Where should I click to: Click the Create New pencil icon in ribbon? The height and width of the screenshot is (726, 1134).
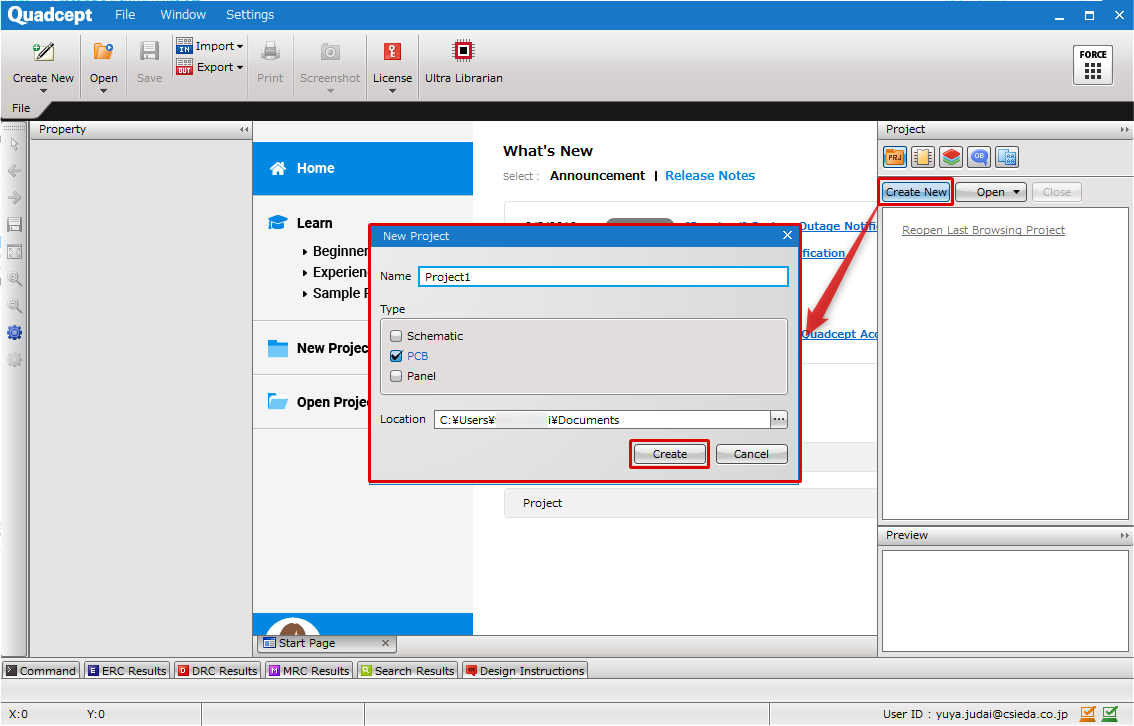click(43, 51)
